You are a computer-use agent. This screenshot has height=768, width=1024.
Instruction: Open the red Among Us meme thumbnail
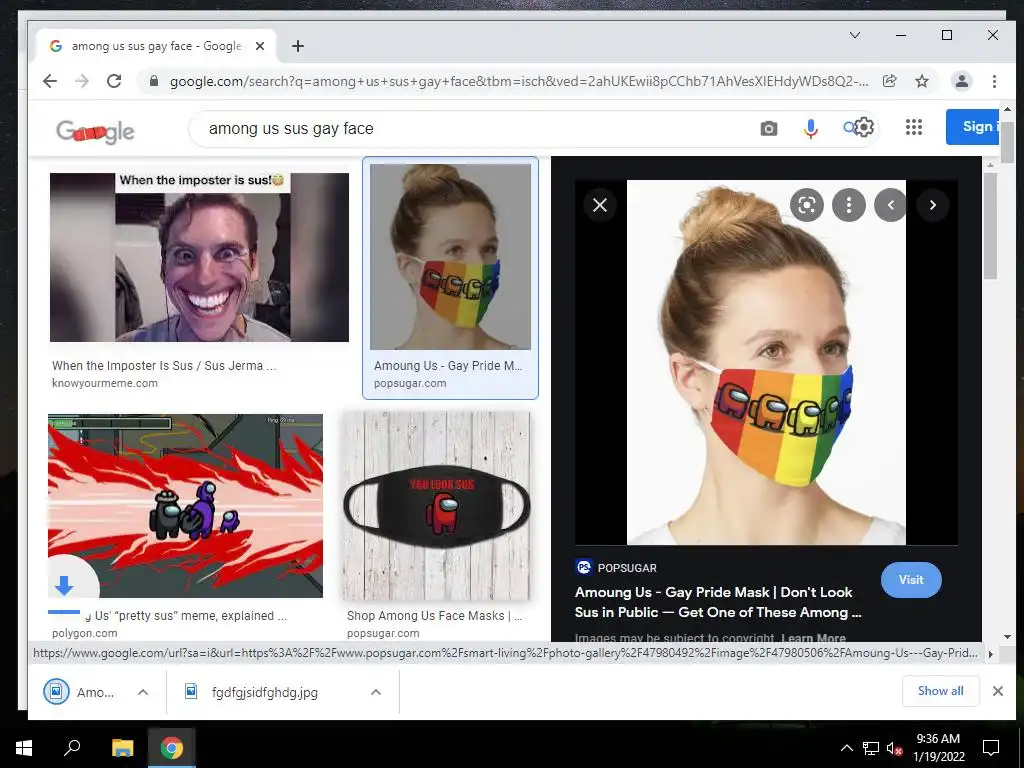185,505
